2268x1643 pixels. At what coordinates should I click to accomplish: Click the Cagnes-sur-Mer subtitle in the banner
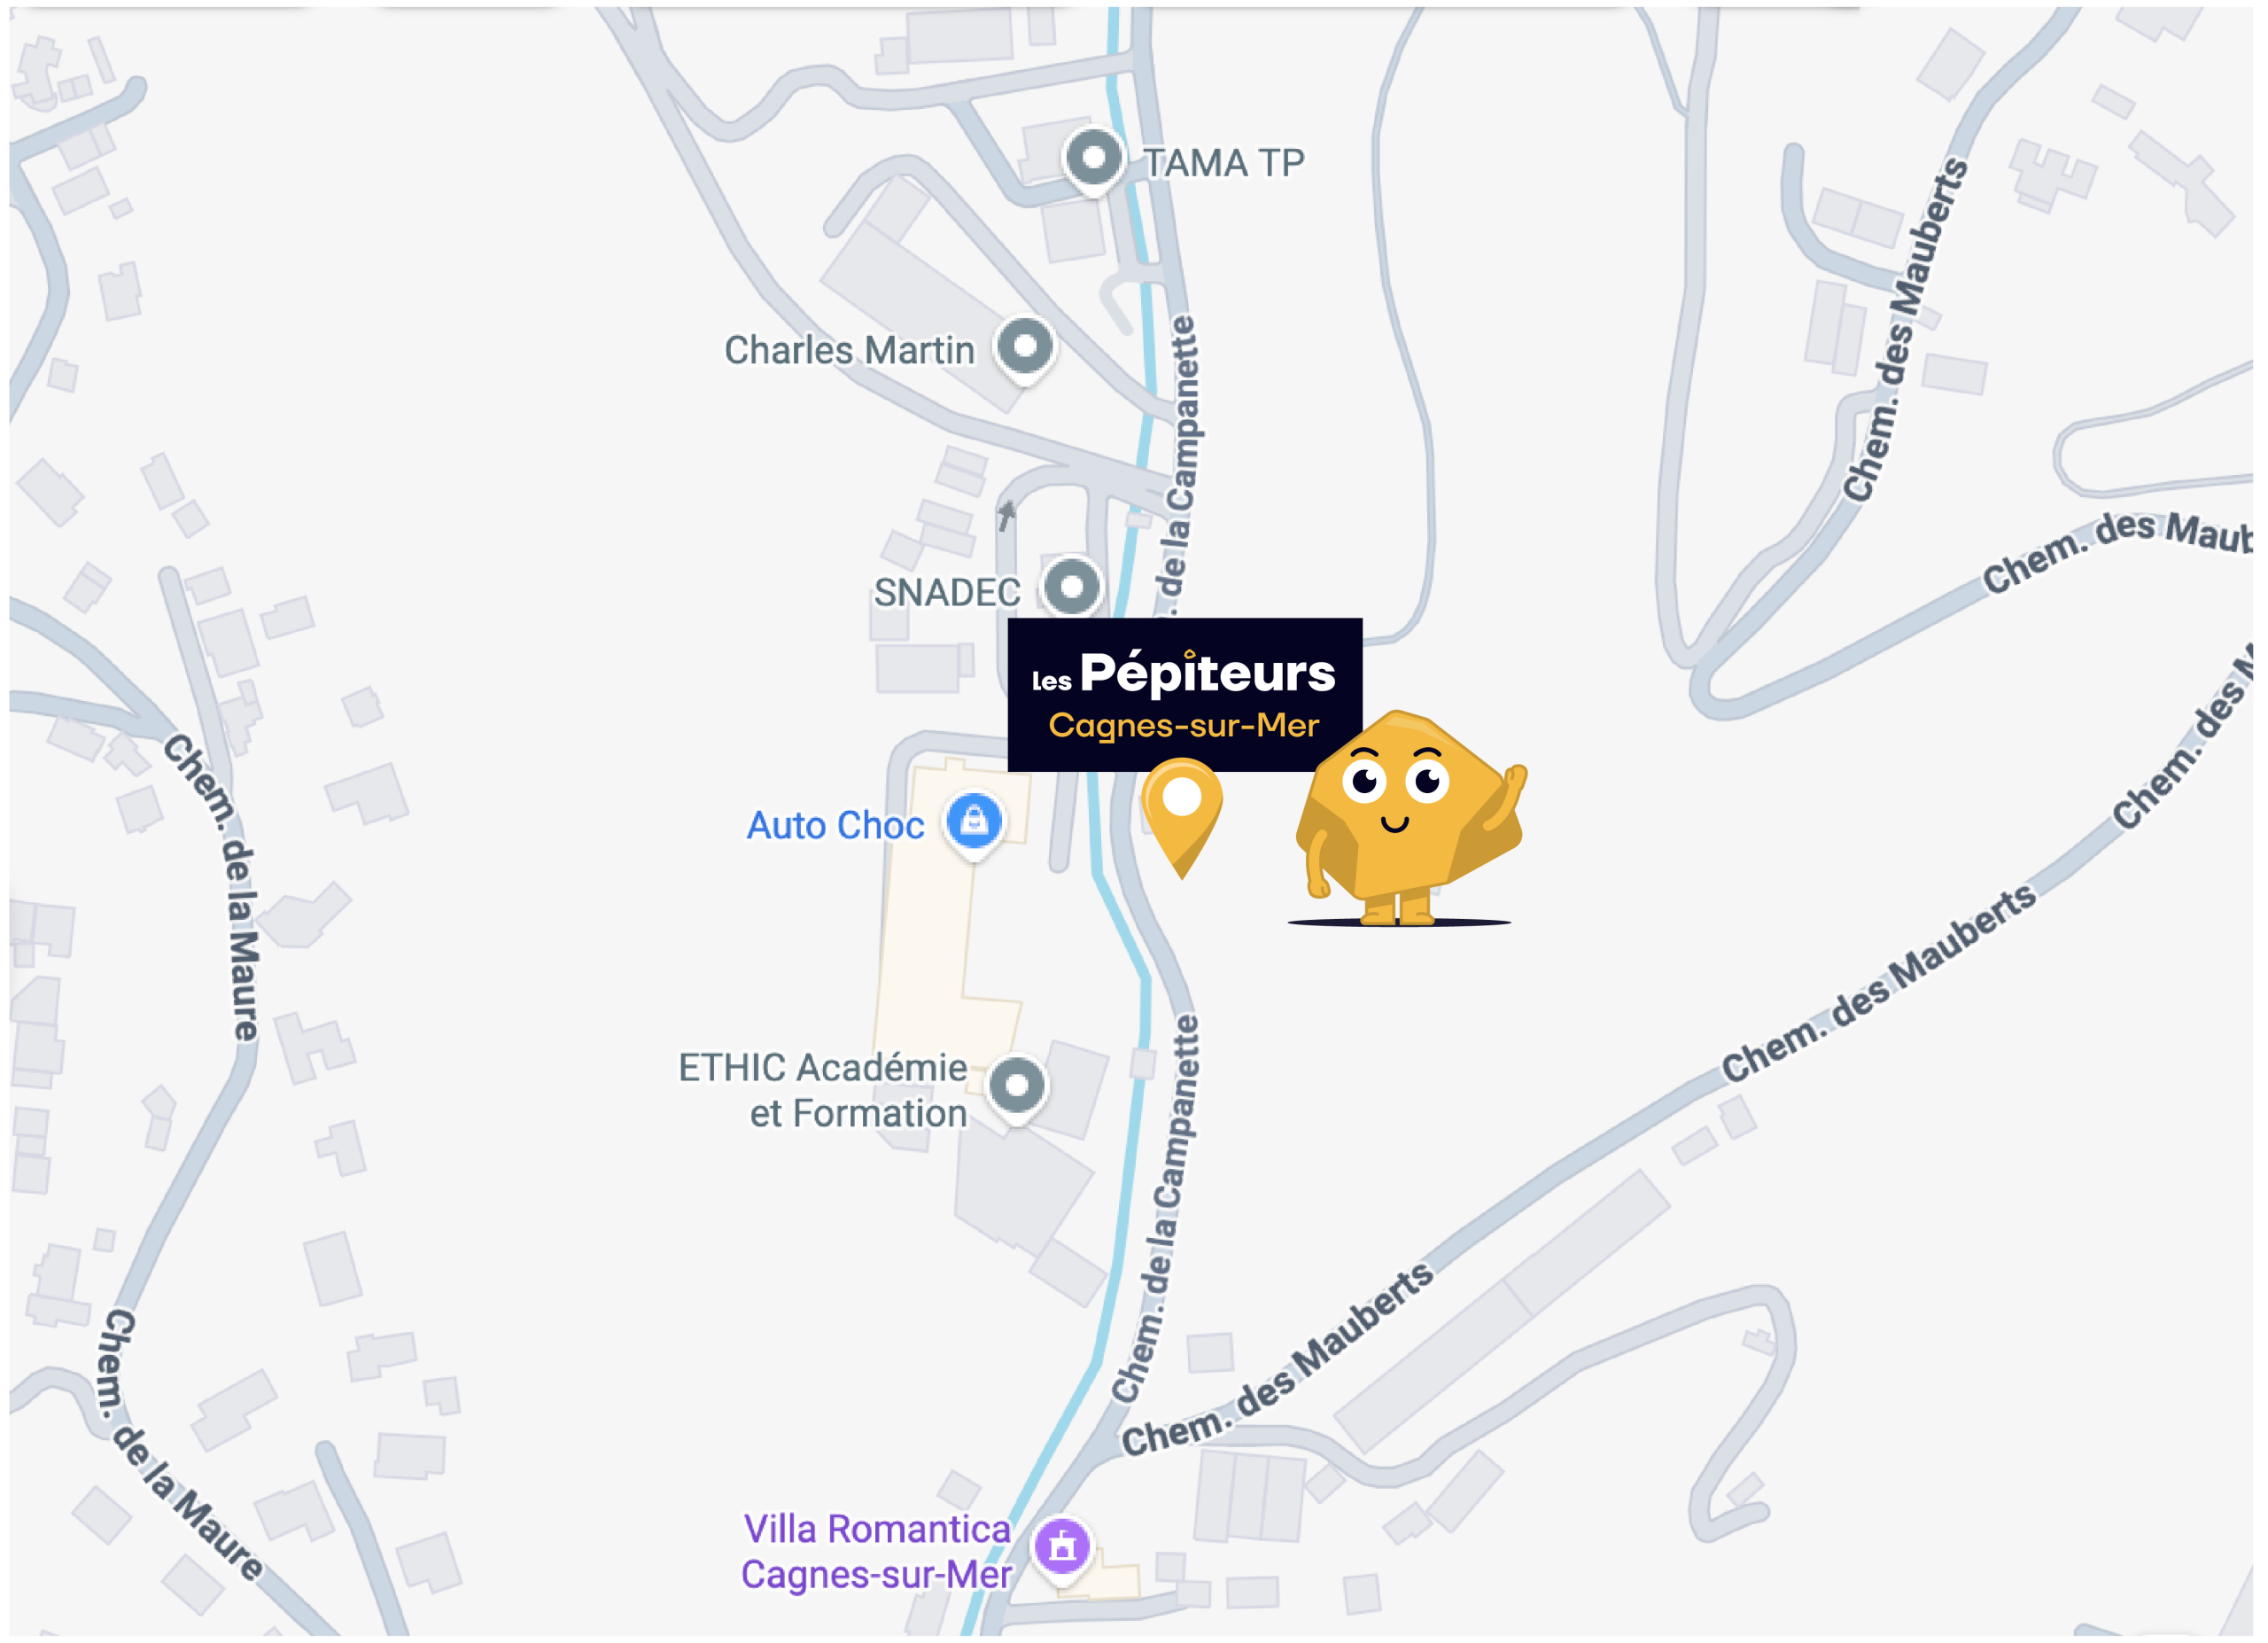1184,726
